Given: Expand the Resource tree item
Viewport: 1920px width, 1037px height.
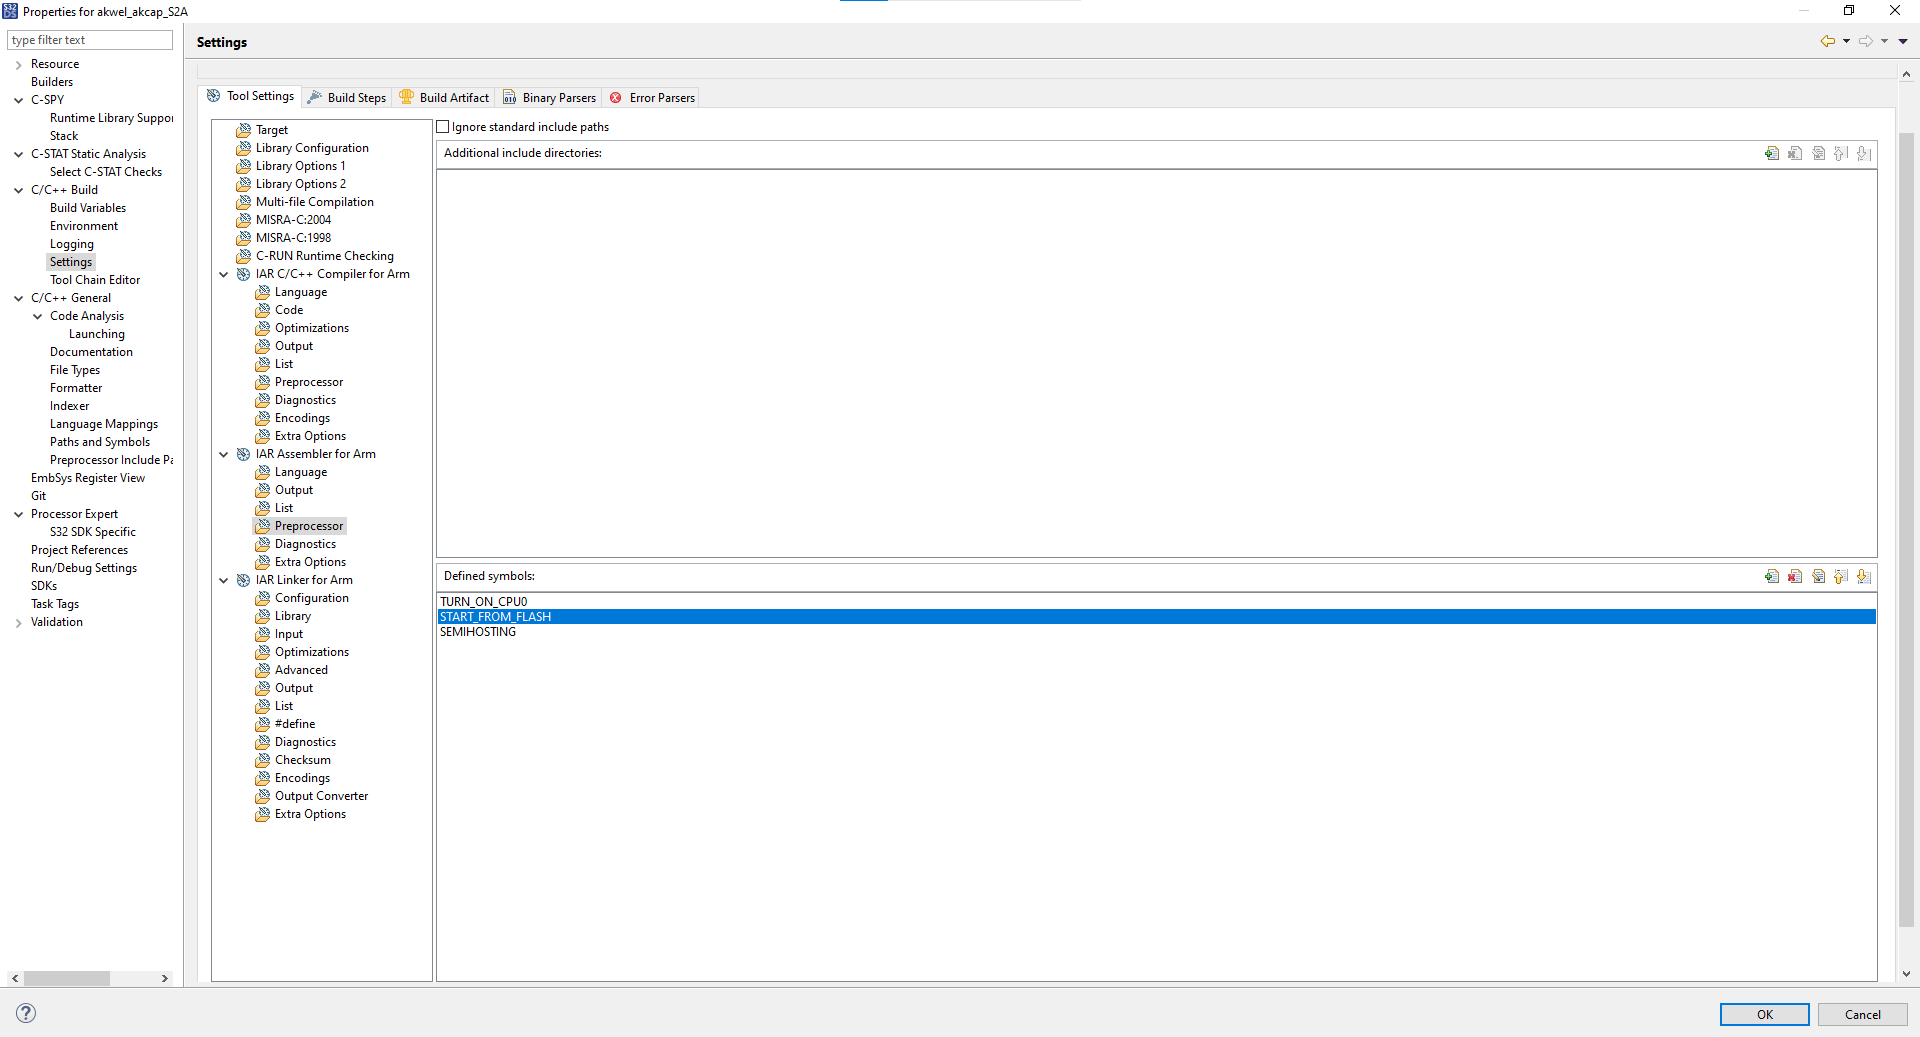Looking at the screenshot, I should coord(17,63).
